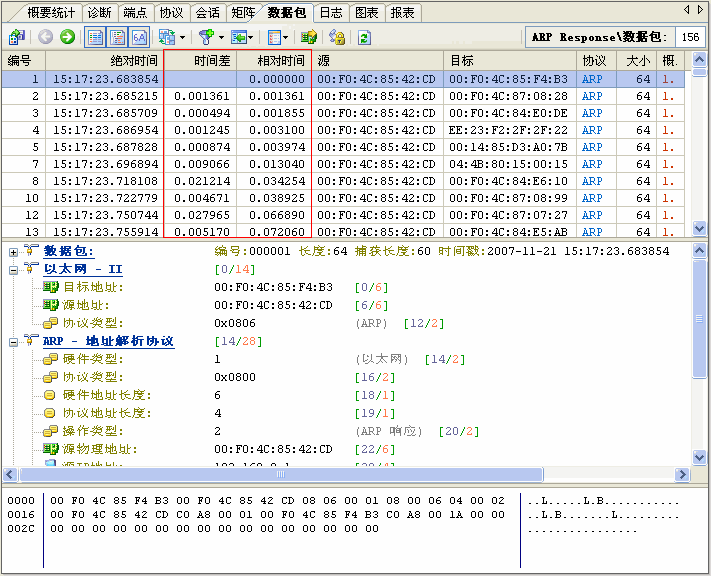The height and width of the screenshot is (576, 711).
Task: Expand the 数据包 tree node
Action: [13, 251]
